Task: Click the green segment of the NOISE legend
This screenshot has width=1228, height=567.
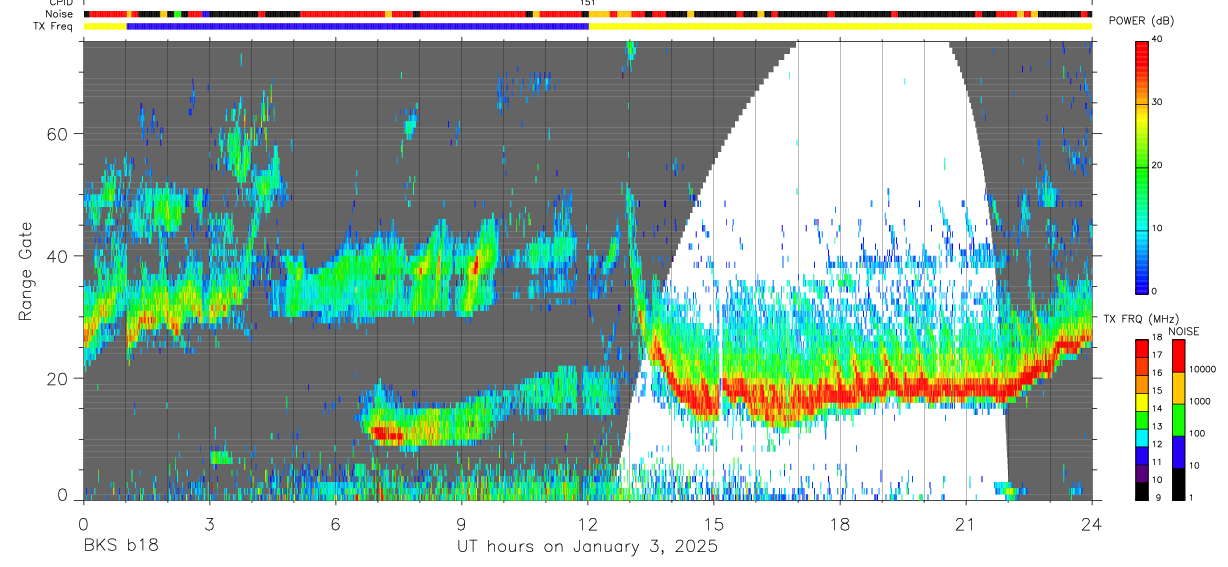Action: point(1178,419)
